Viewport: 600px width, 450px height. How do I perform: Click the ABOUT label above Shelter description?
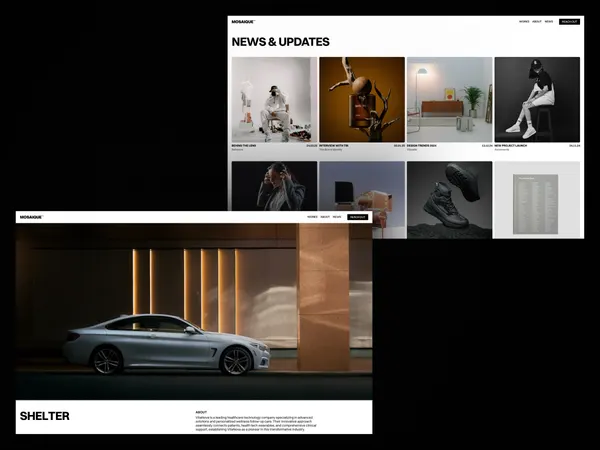[x=201, y=412]
